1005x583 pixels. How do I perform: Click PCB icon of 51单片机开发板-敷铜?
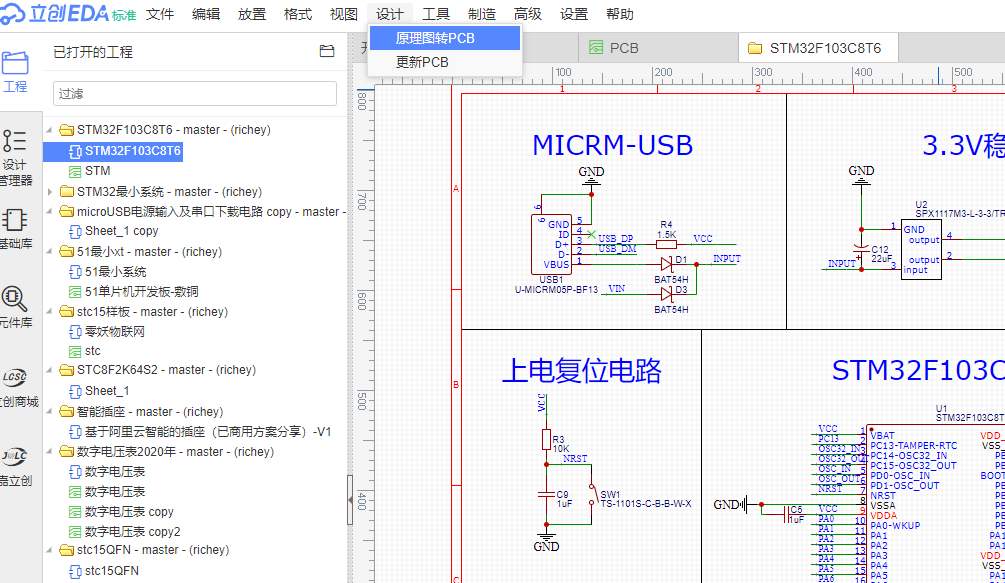(x=75, y=292)
